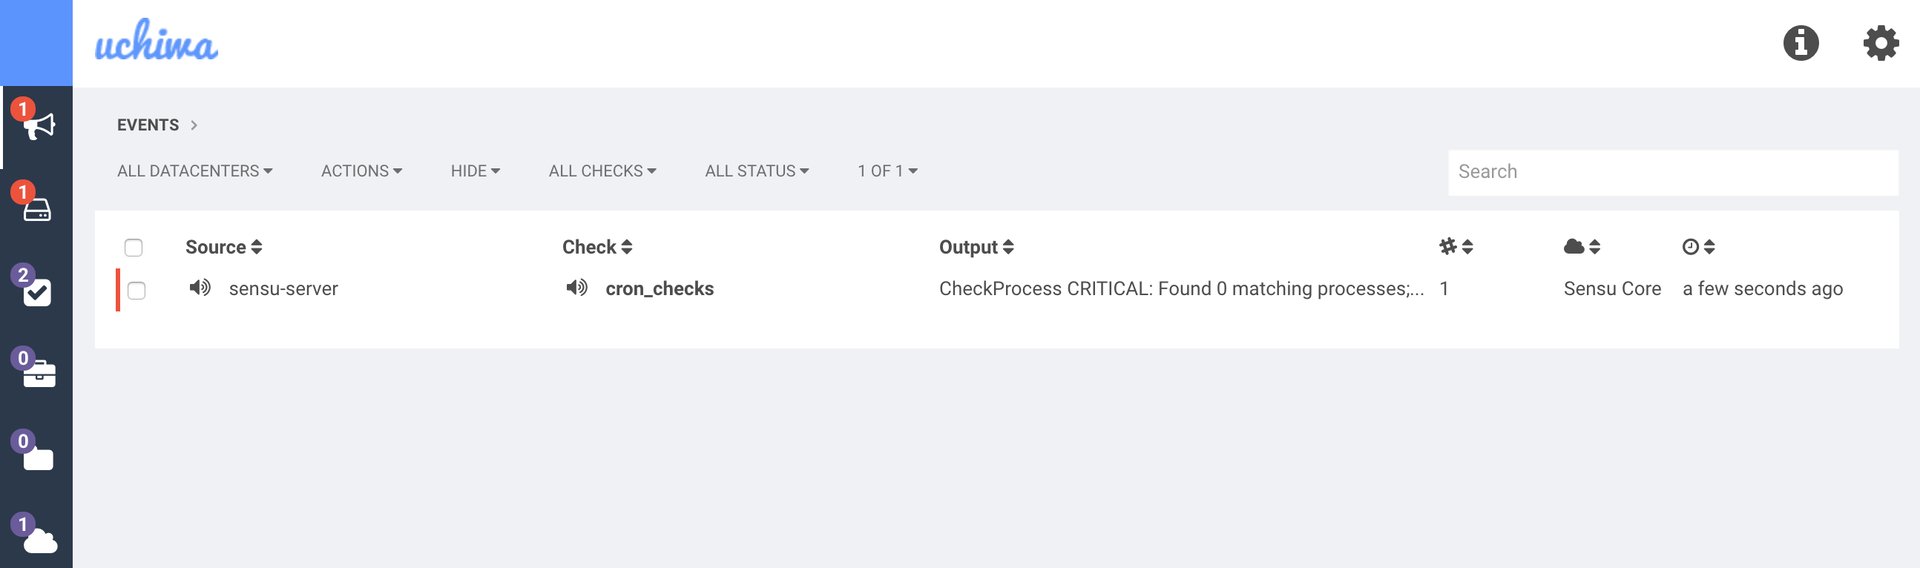Select the sensu-server event checkbox
The image size is (1920, 568).
(137, 290)
